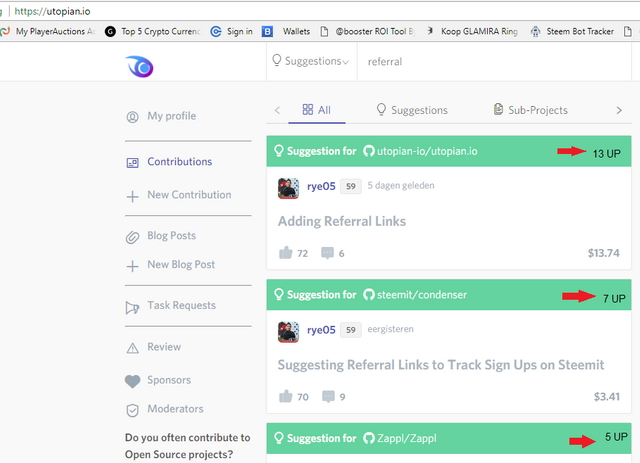Click warning triangle icon beside Review

point(132,348)
